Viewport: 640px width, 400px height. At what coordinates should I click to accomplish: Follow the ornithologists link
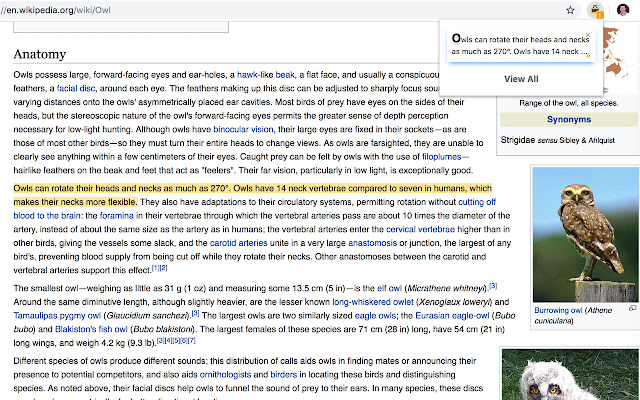point(225,375)
